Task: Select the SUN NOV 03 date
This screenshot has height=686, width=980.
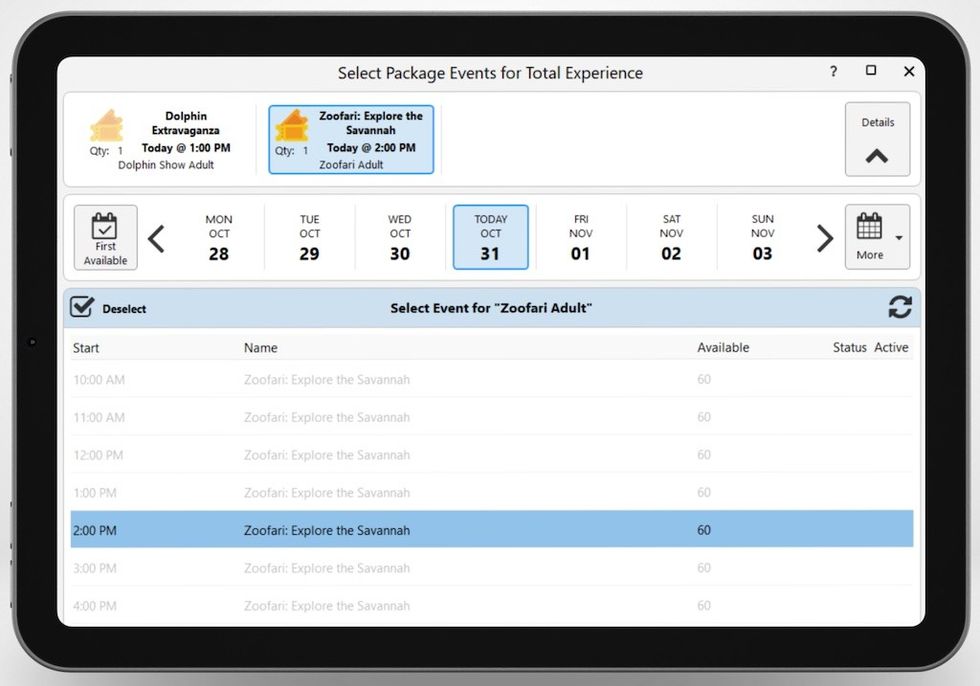Action: pyautogui.click(x=762, y=237)
